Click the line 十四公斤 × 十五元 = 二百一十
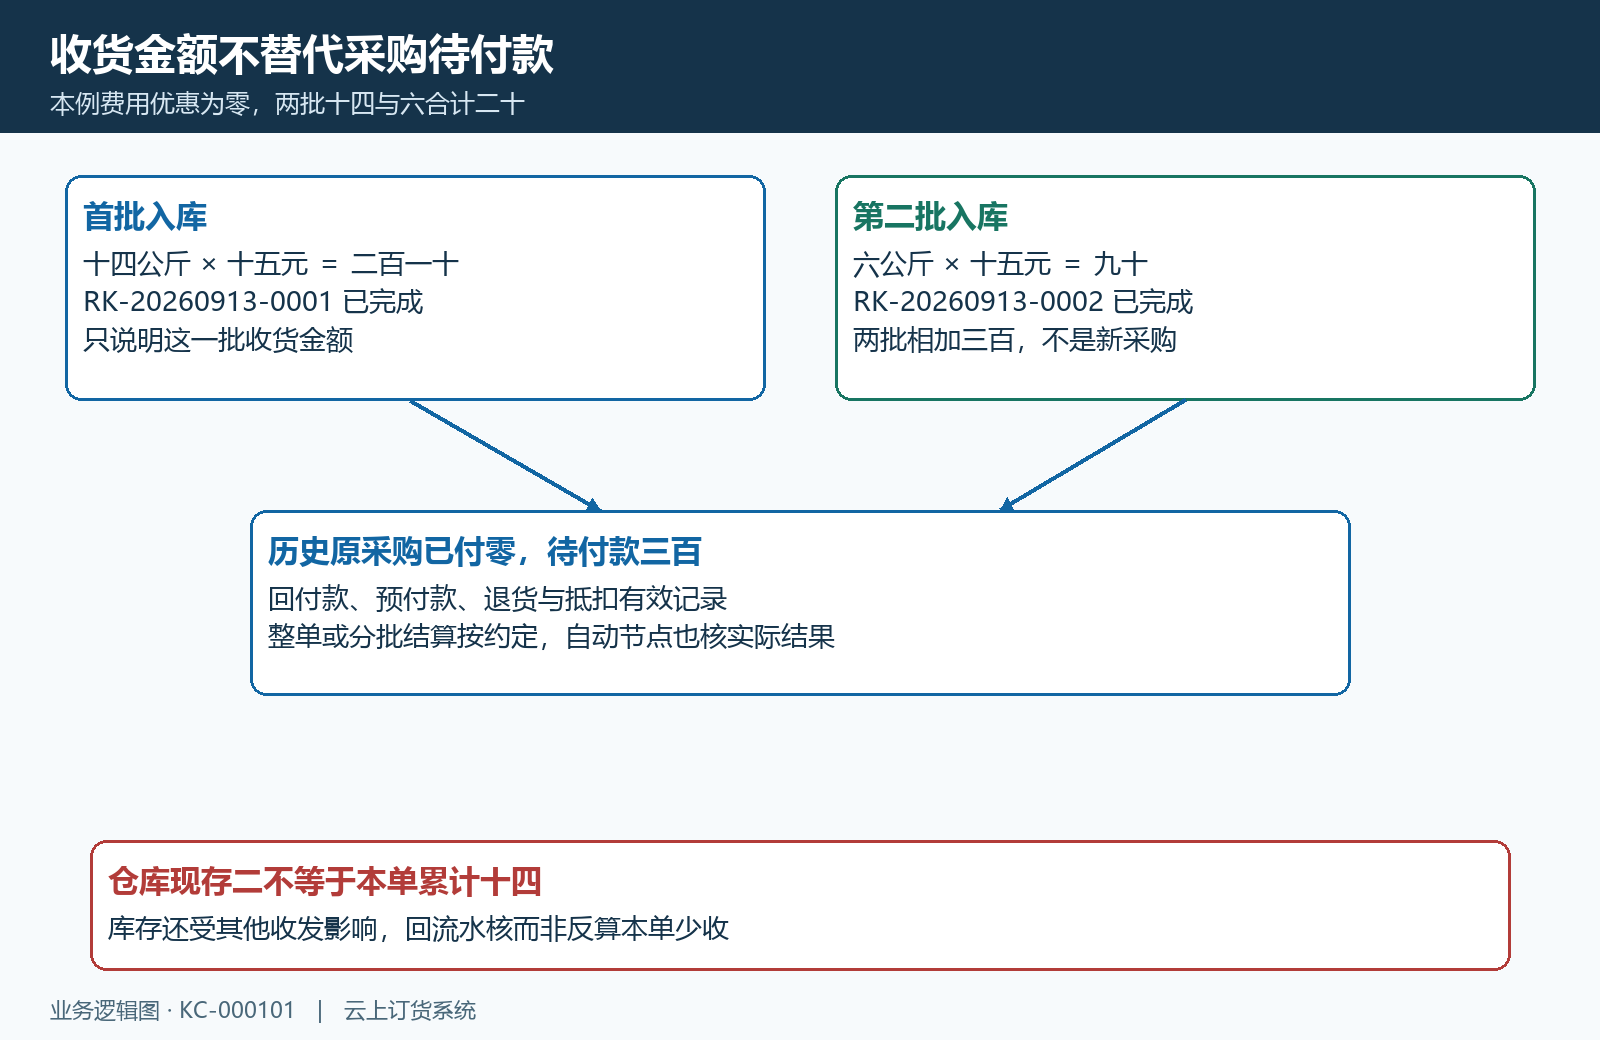 pyautogui.click(x=271, y=264)
